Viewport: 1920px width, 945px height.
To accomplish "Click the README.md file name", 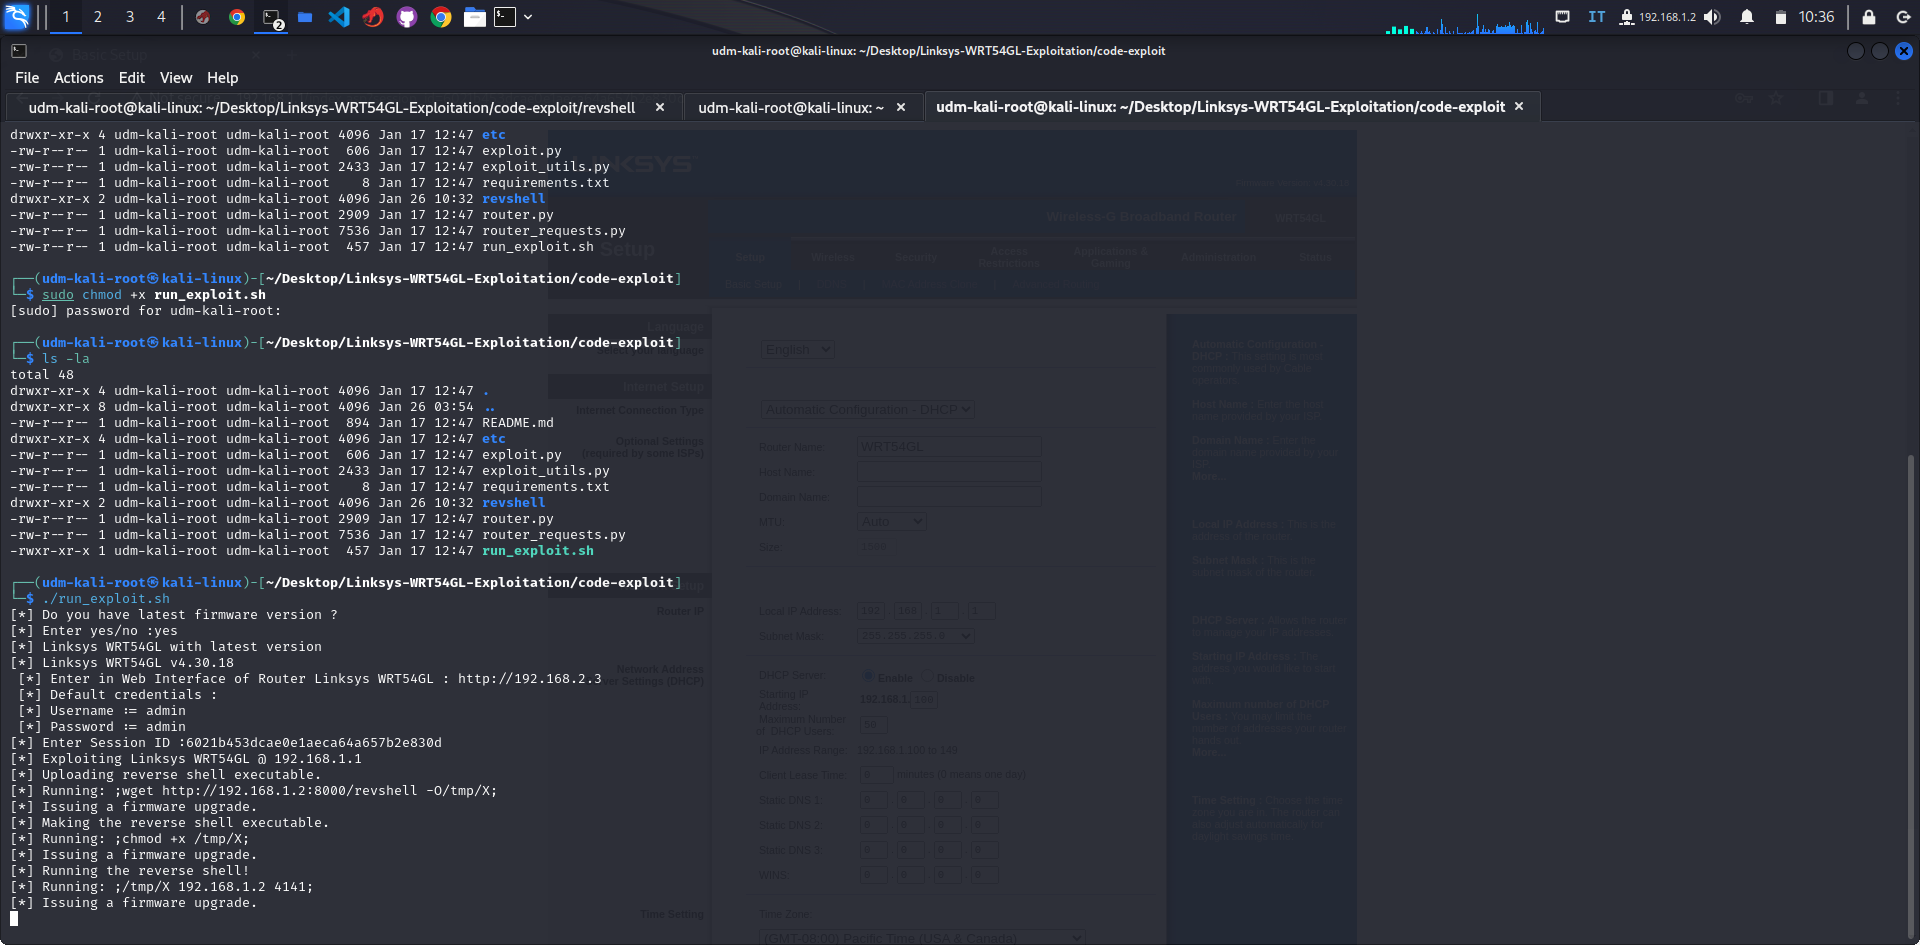I will tap(518, 423).
